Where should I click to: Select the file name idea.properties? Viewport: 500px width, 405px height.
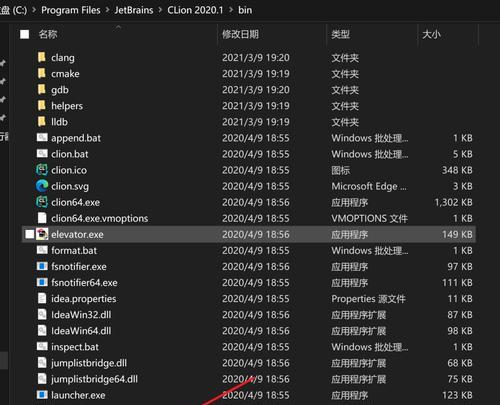click(x=84, y=299)
